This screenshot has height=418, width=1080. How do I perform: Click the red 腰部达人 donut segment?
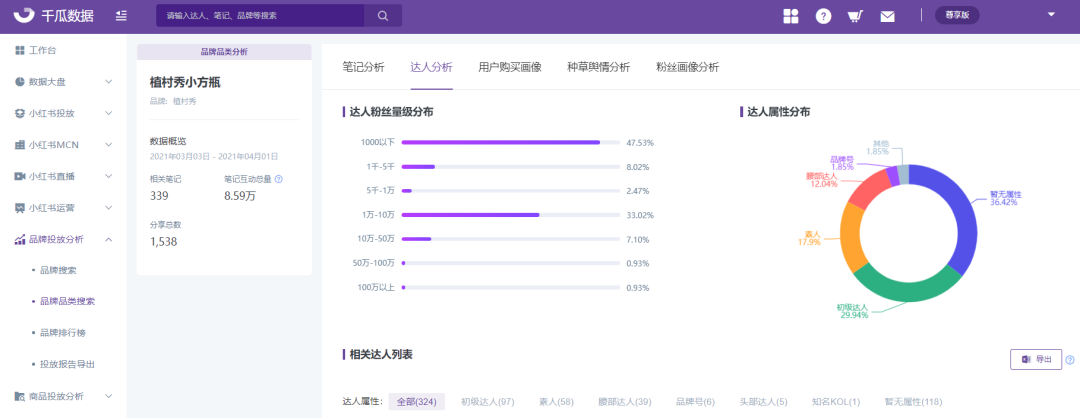coord(867,189)
